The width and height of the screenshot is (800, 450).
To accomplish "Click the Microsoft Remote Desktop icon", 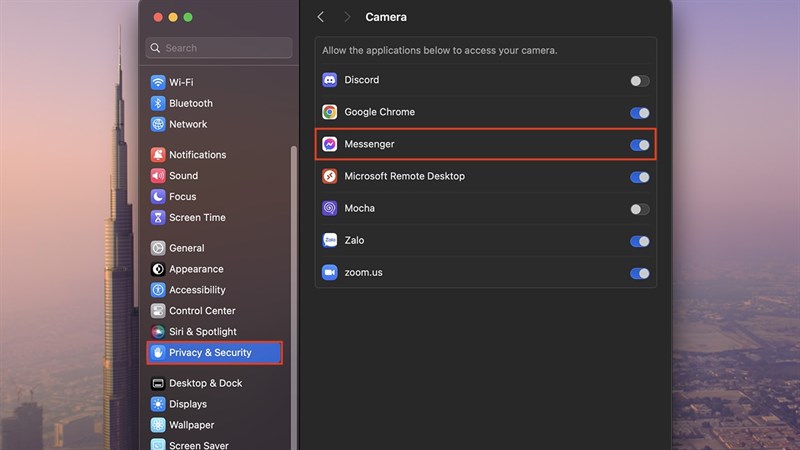I will [x=330, y=177].
